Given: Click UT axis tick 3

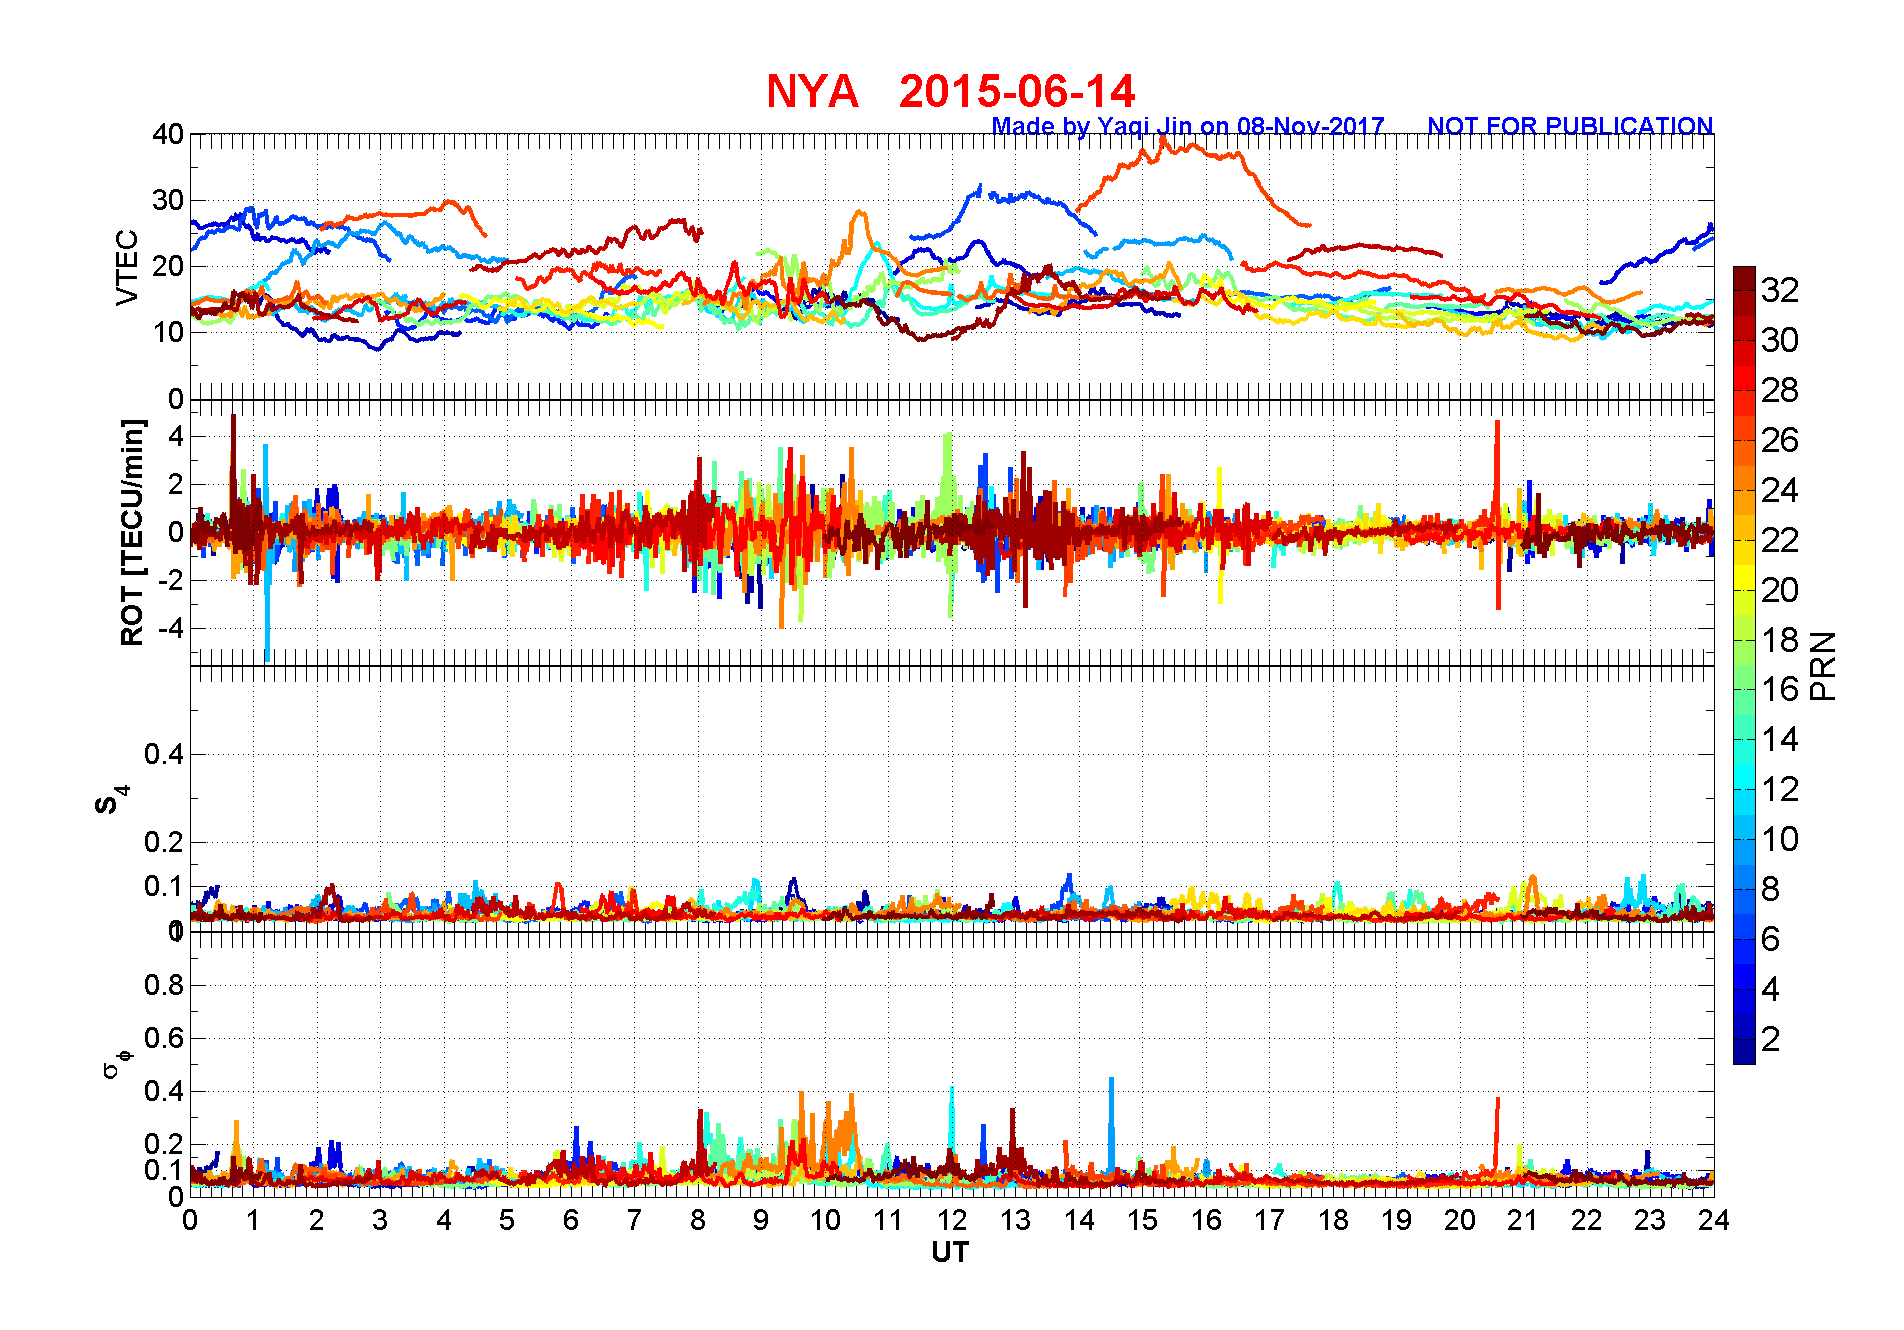Looking at the screenshot, I should pos(380,1220).
